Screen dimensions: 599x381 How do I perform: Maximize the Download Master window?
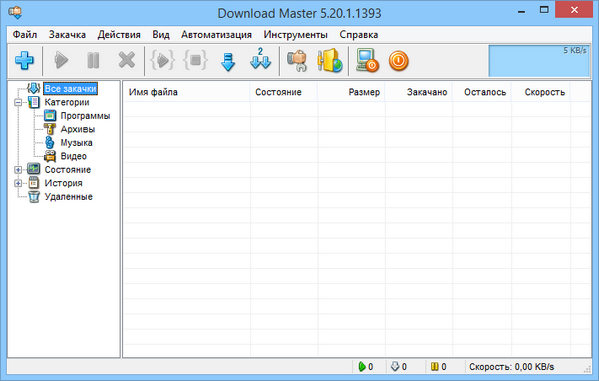point(544,10)
